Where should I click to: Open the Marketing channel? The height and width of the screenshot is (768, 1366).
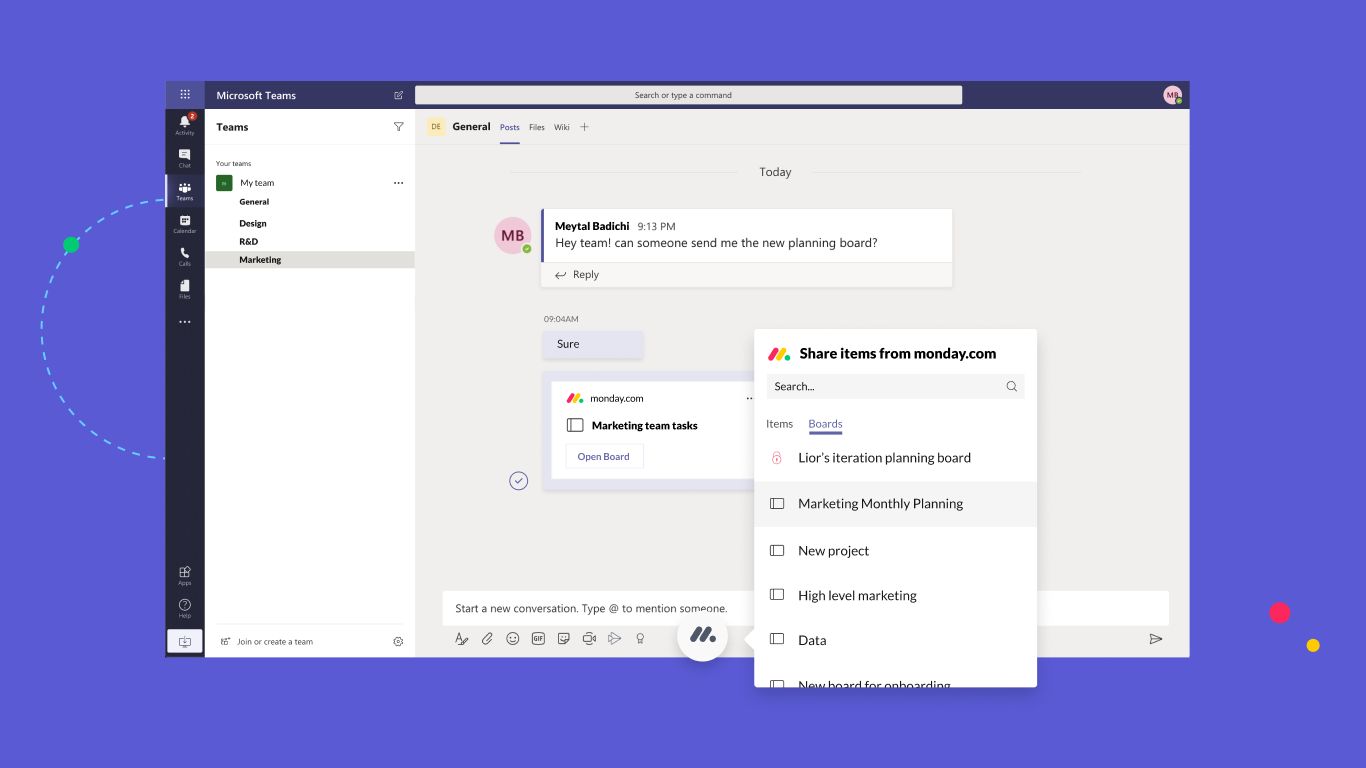pos(309,260)
